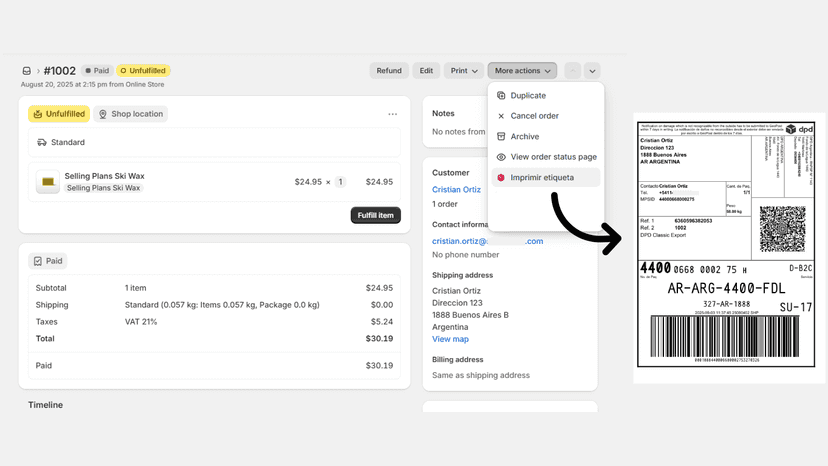Click the eye icon for order status page
Viewport: 828px width, 466px height.
501,157
